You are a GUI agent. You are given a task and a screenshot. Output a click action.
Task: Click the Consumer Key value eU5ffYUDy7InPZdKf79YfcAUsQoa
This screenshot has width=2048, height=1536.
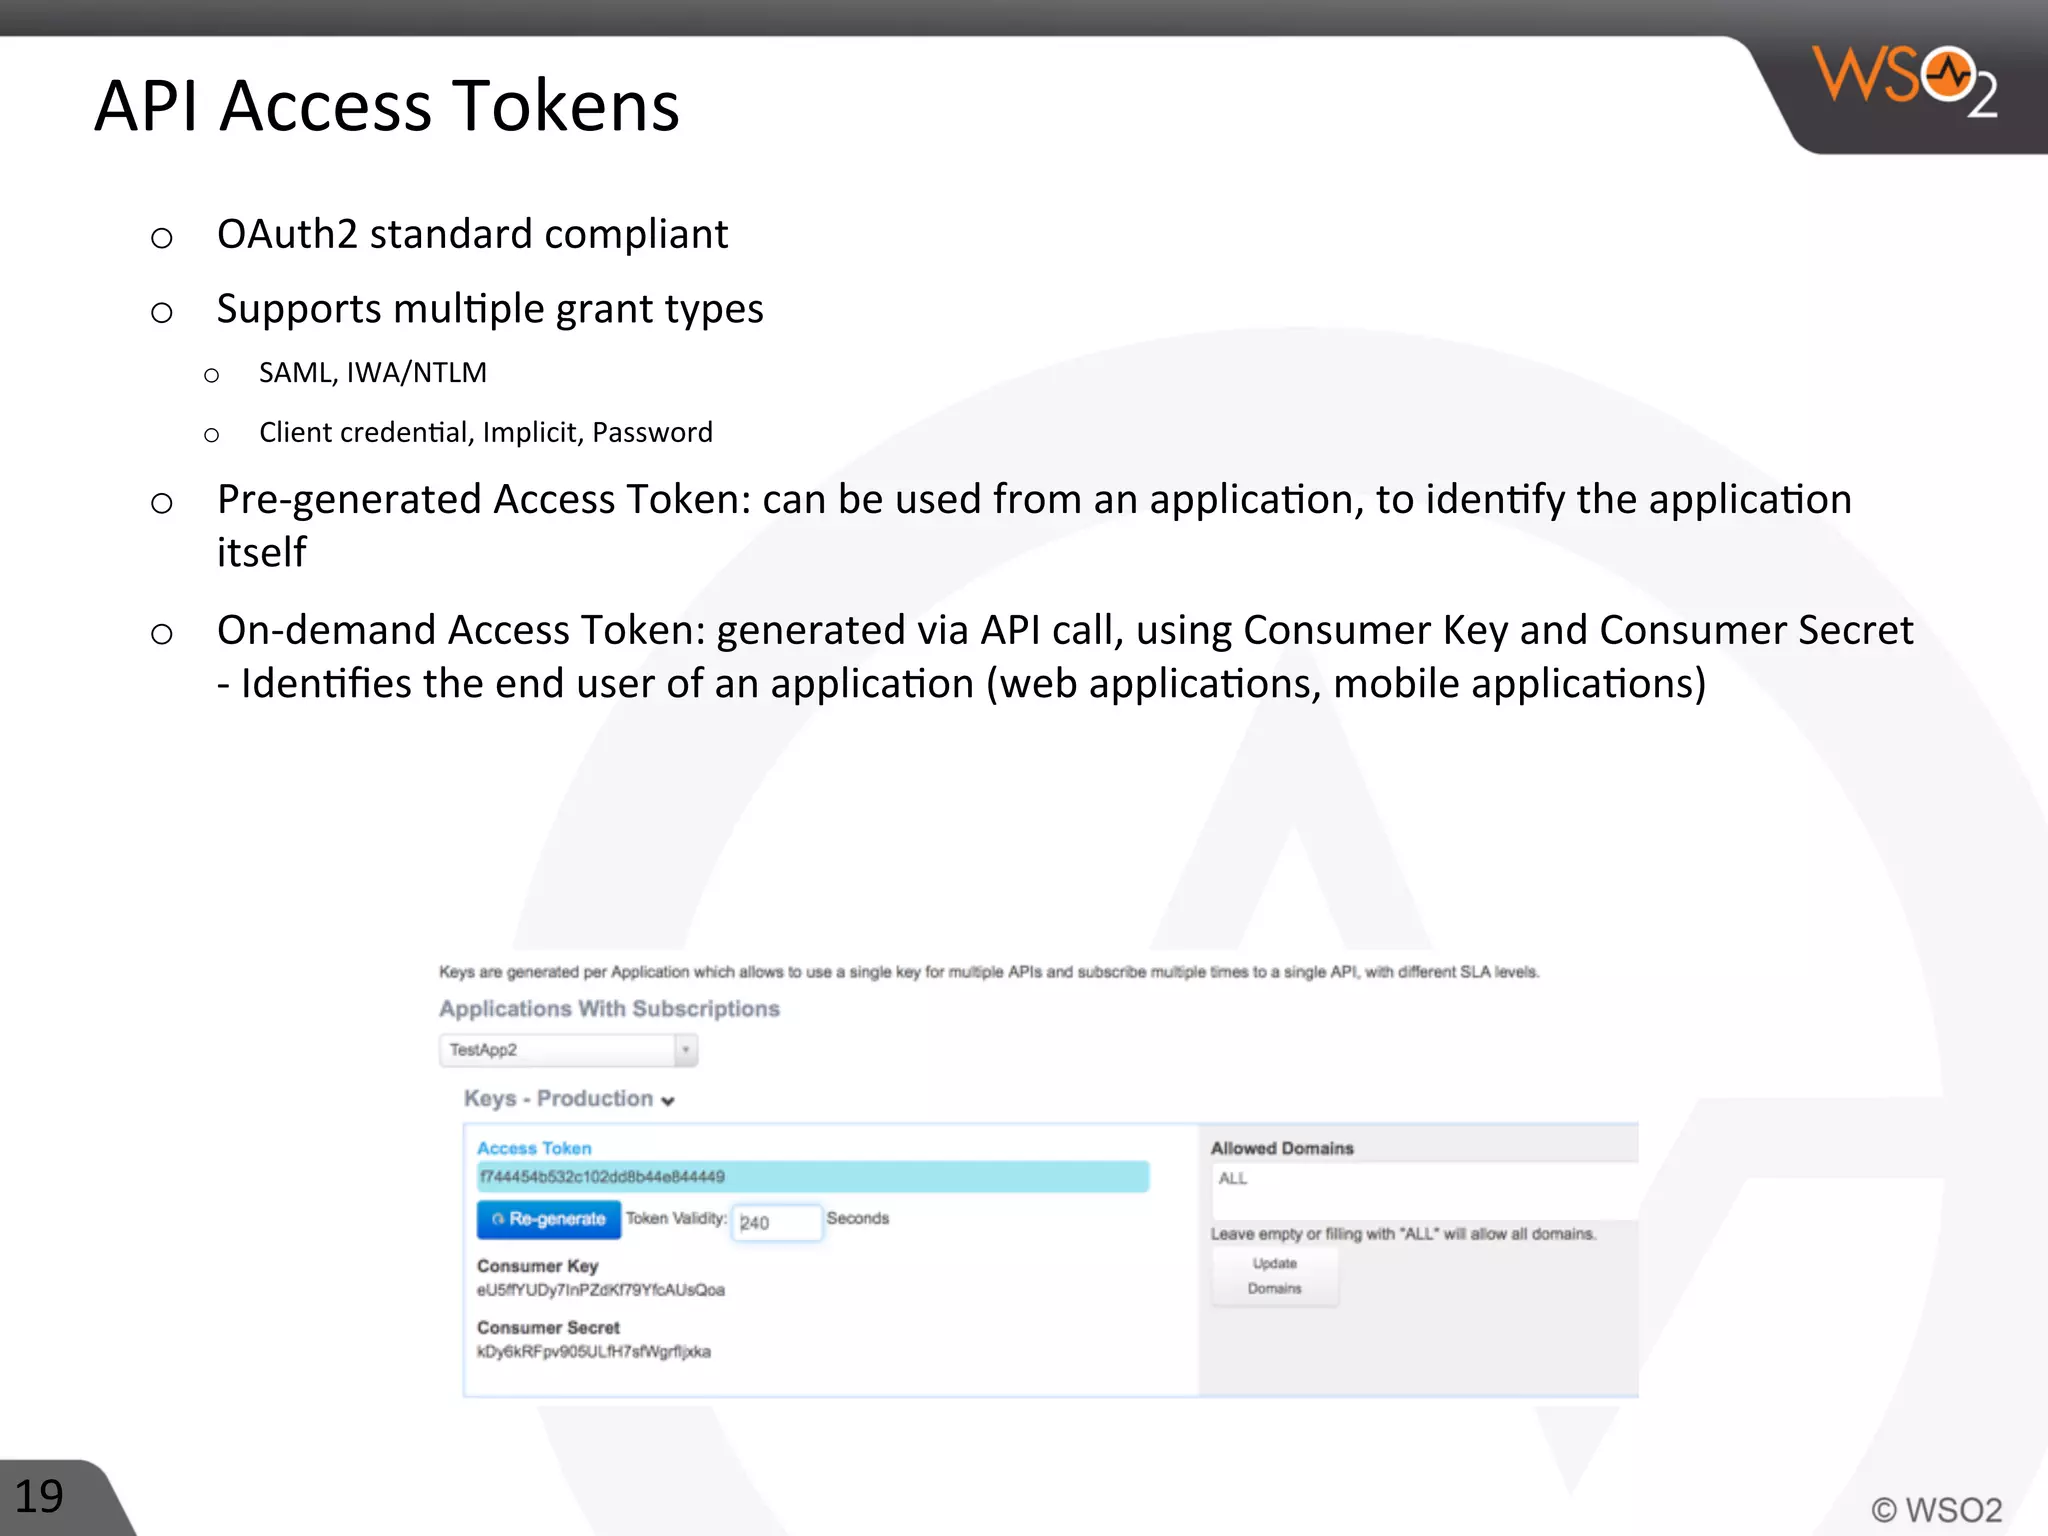[x=601, y=1290]
